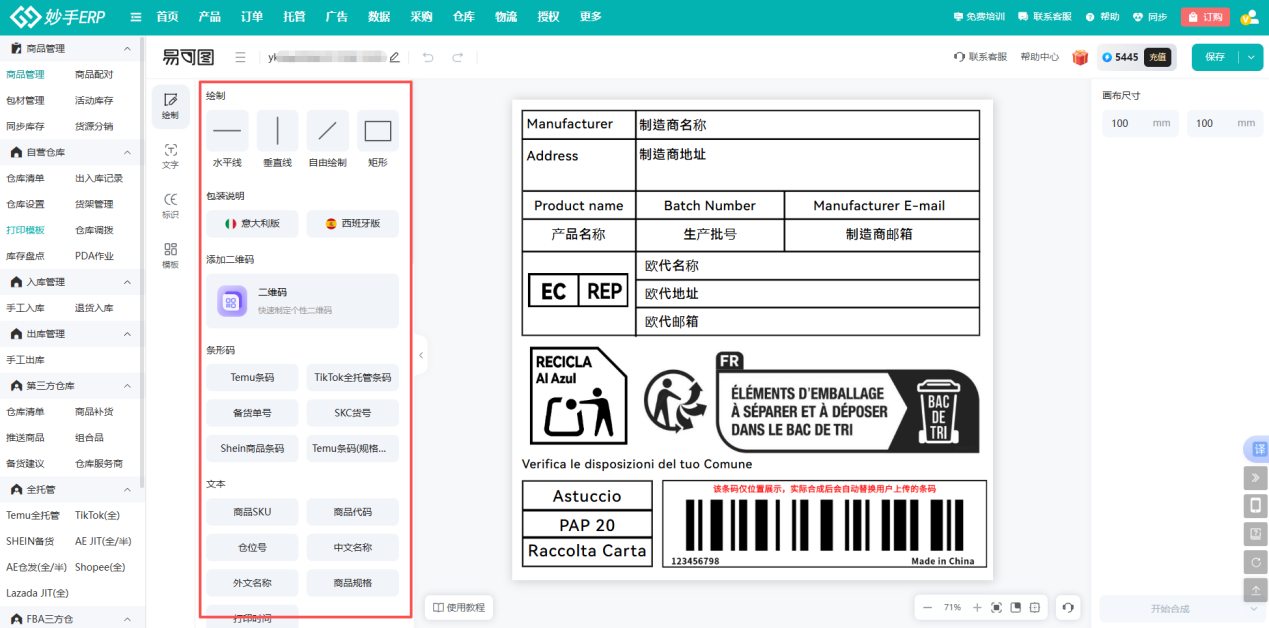Open the 文字 text panel in sidebar
The height and width of the screenshot is (628, 1269).
(170, 155)
